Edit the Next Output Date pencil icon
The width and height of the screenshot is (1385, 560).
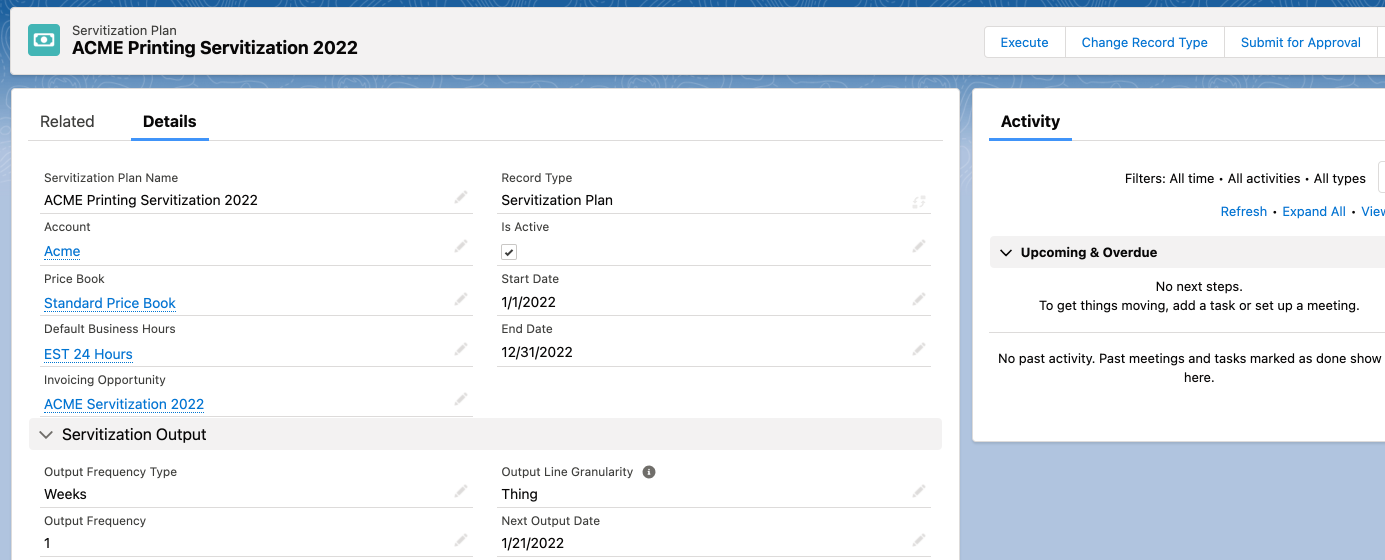tap(919, 540)
